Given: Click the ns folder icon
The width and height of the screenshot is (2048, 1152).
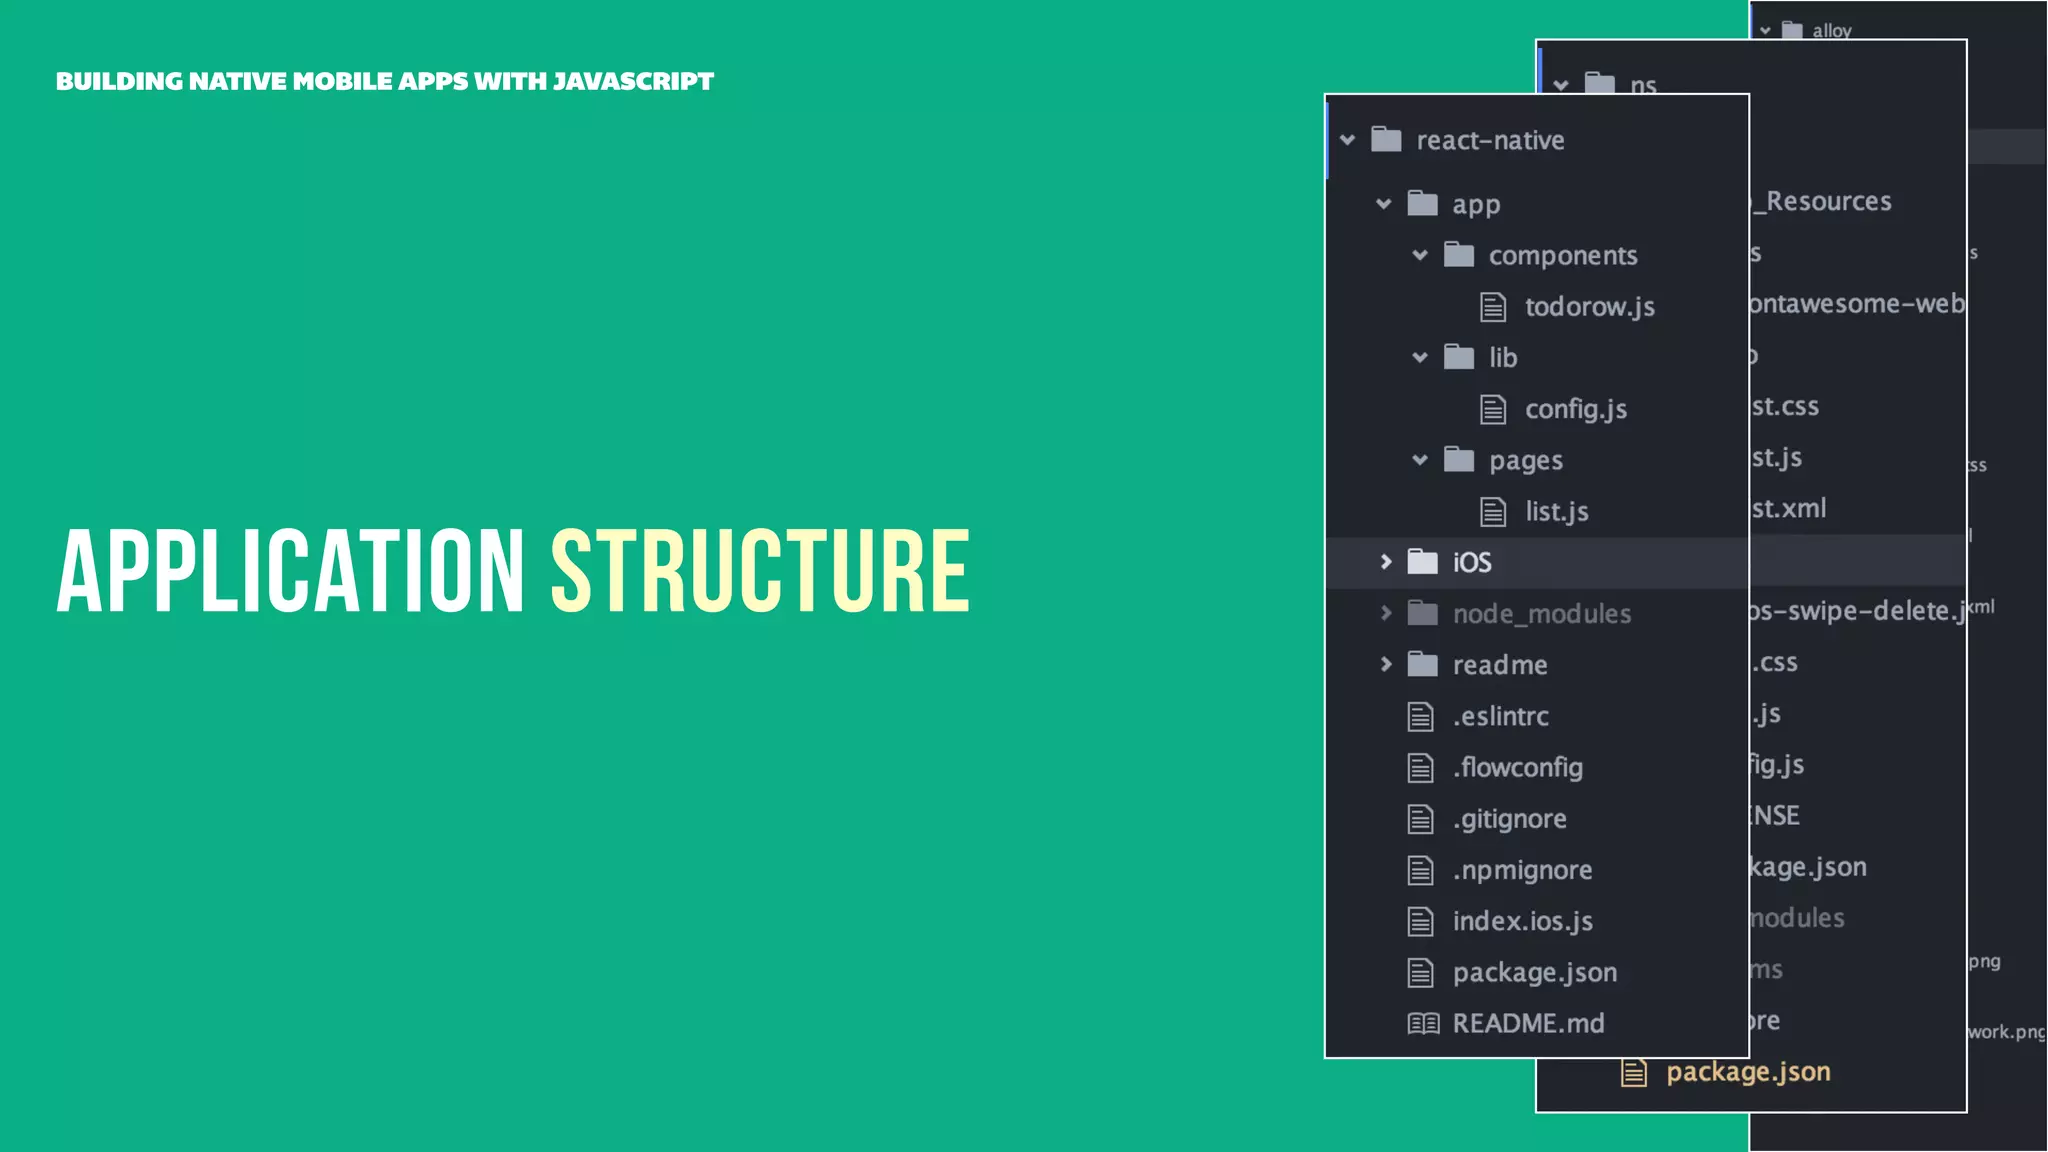Looking at the screenshot, I should [x=1600, y=83].
